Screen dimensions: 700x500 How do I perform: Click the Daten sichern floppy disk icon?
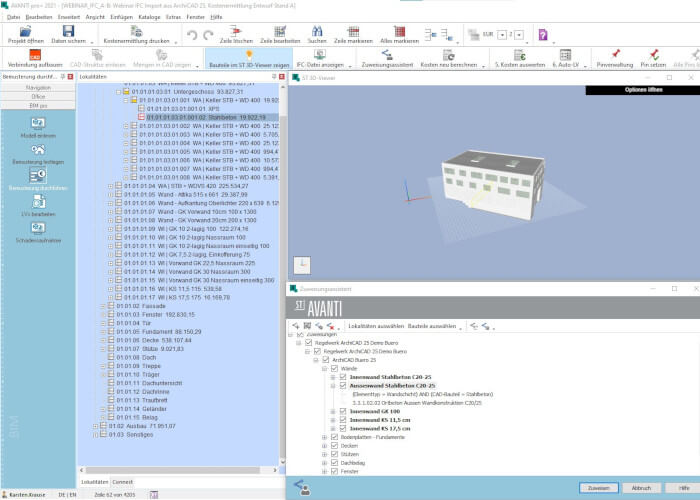68,31
